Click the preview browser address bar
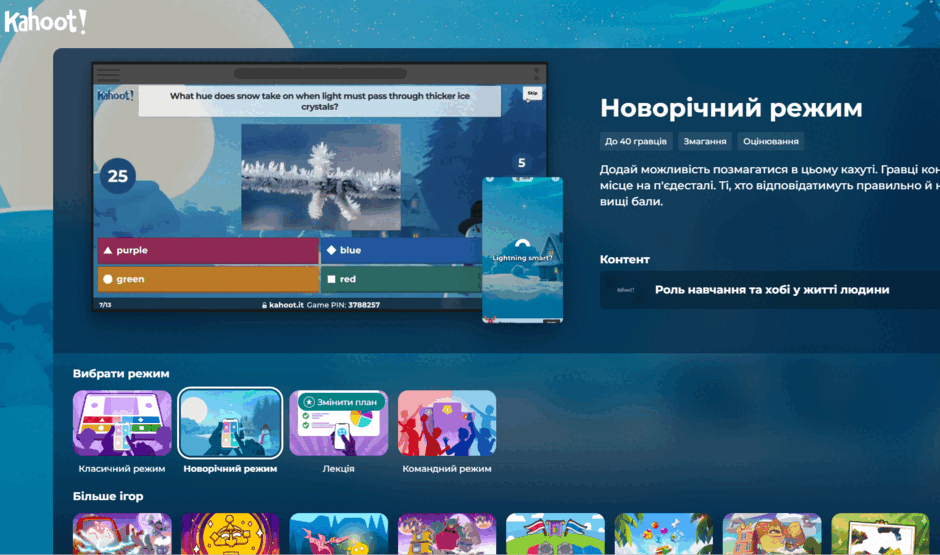This screenshot has width=940, height=555. (320, 73)
